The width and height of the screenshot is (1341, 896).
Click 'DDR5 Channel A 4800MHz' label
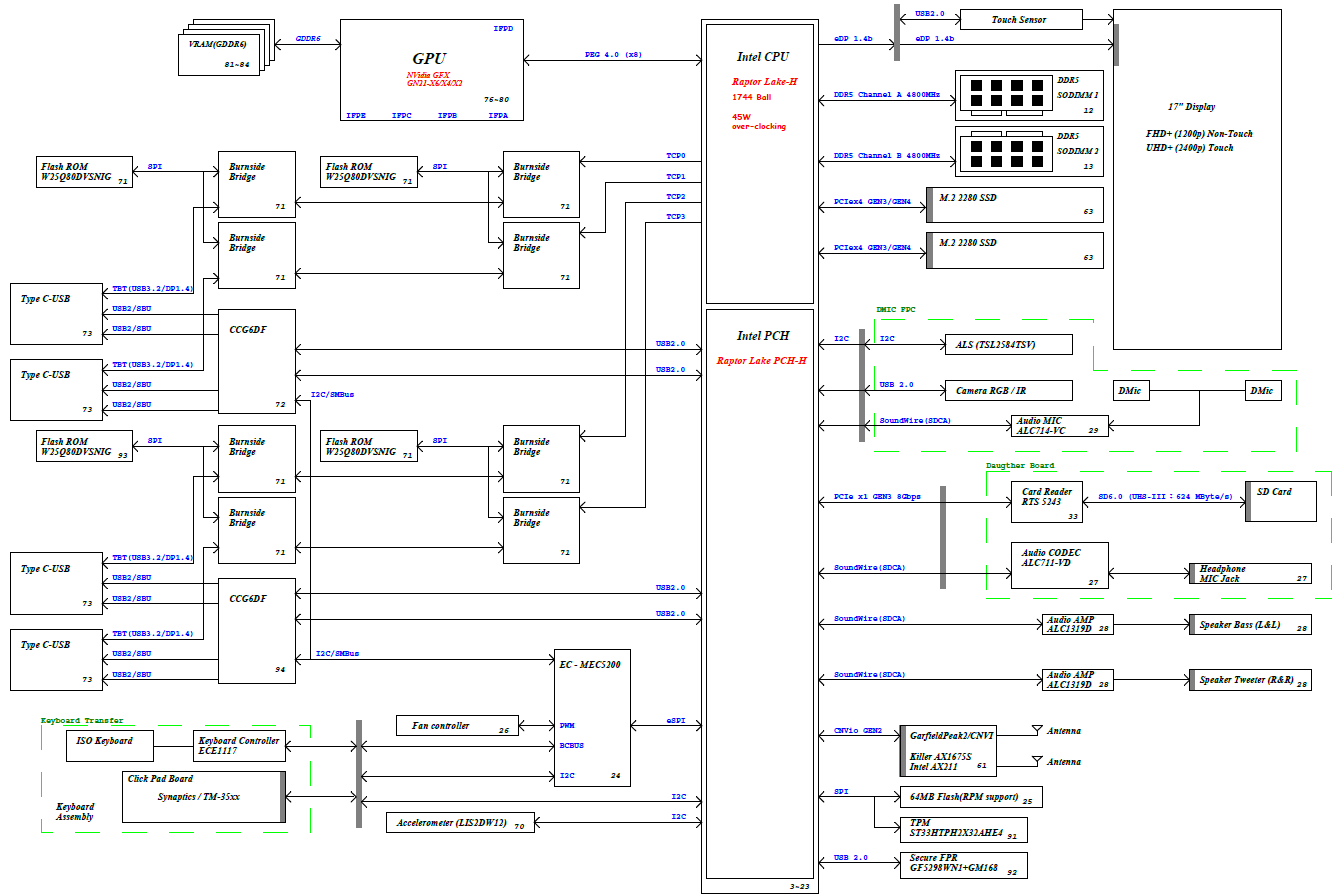click(x=887, y=96)
